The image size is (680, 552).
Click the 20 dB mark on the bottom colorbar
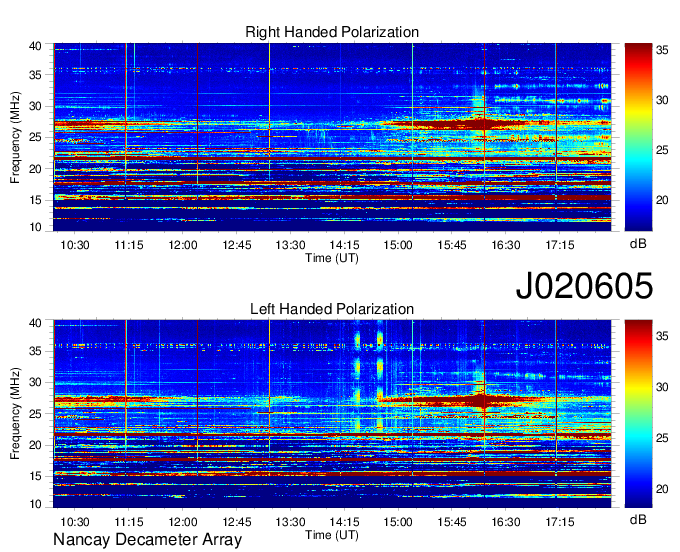661,489
